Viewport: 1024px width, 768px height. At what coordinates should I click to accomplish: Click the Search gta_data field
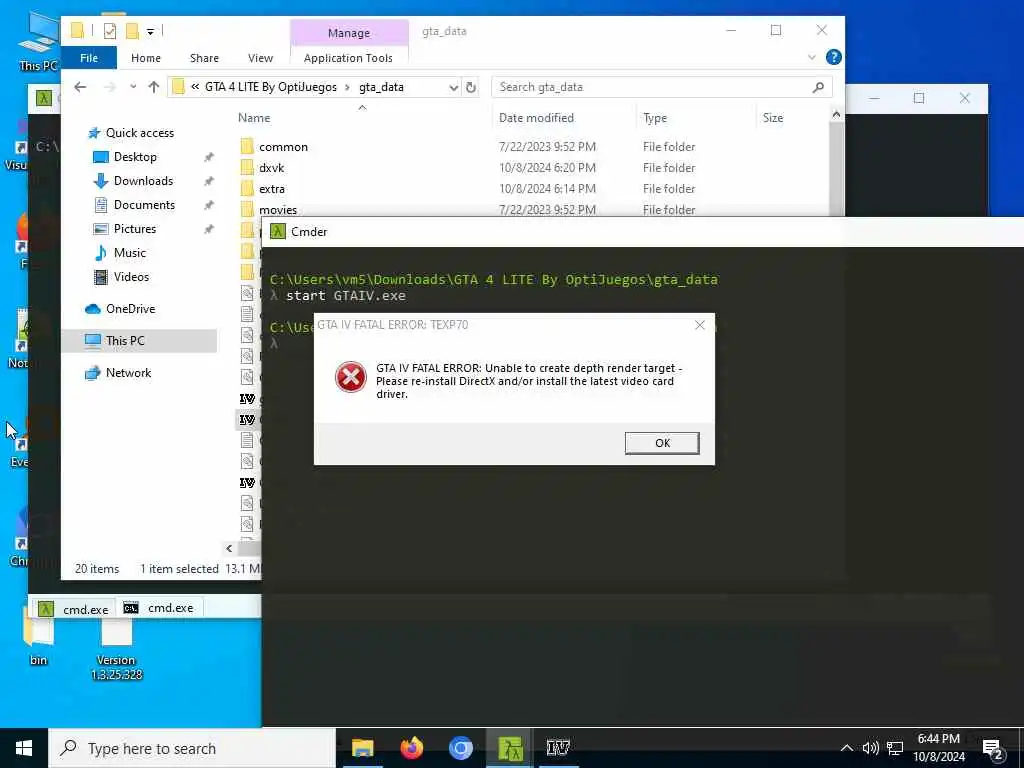(653, 87)
